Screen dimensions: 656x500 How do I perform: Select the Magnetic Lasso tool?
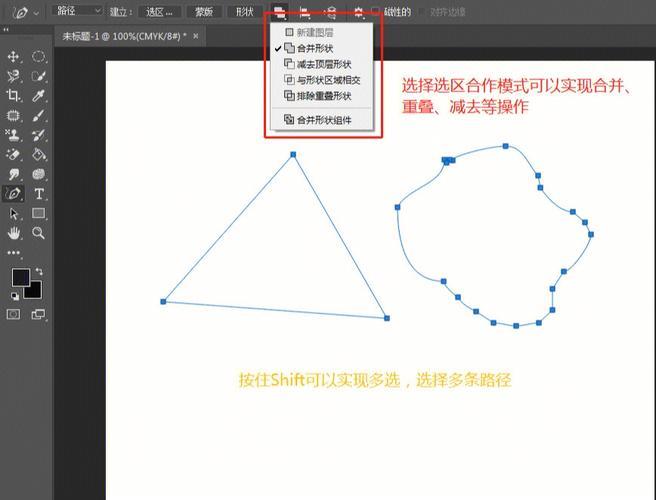point(13,76)
